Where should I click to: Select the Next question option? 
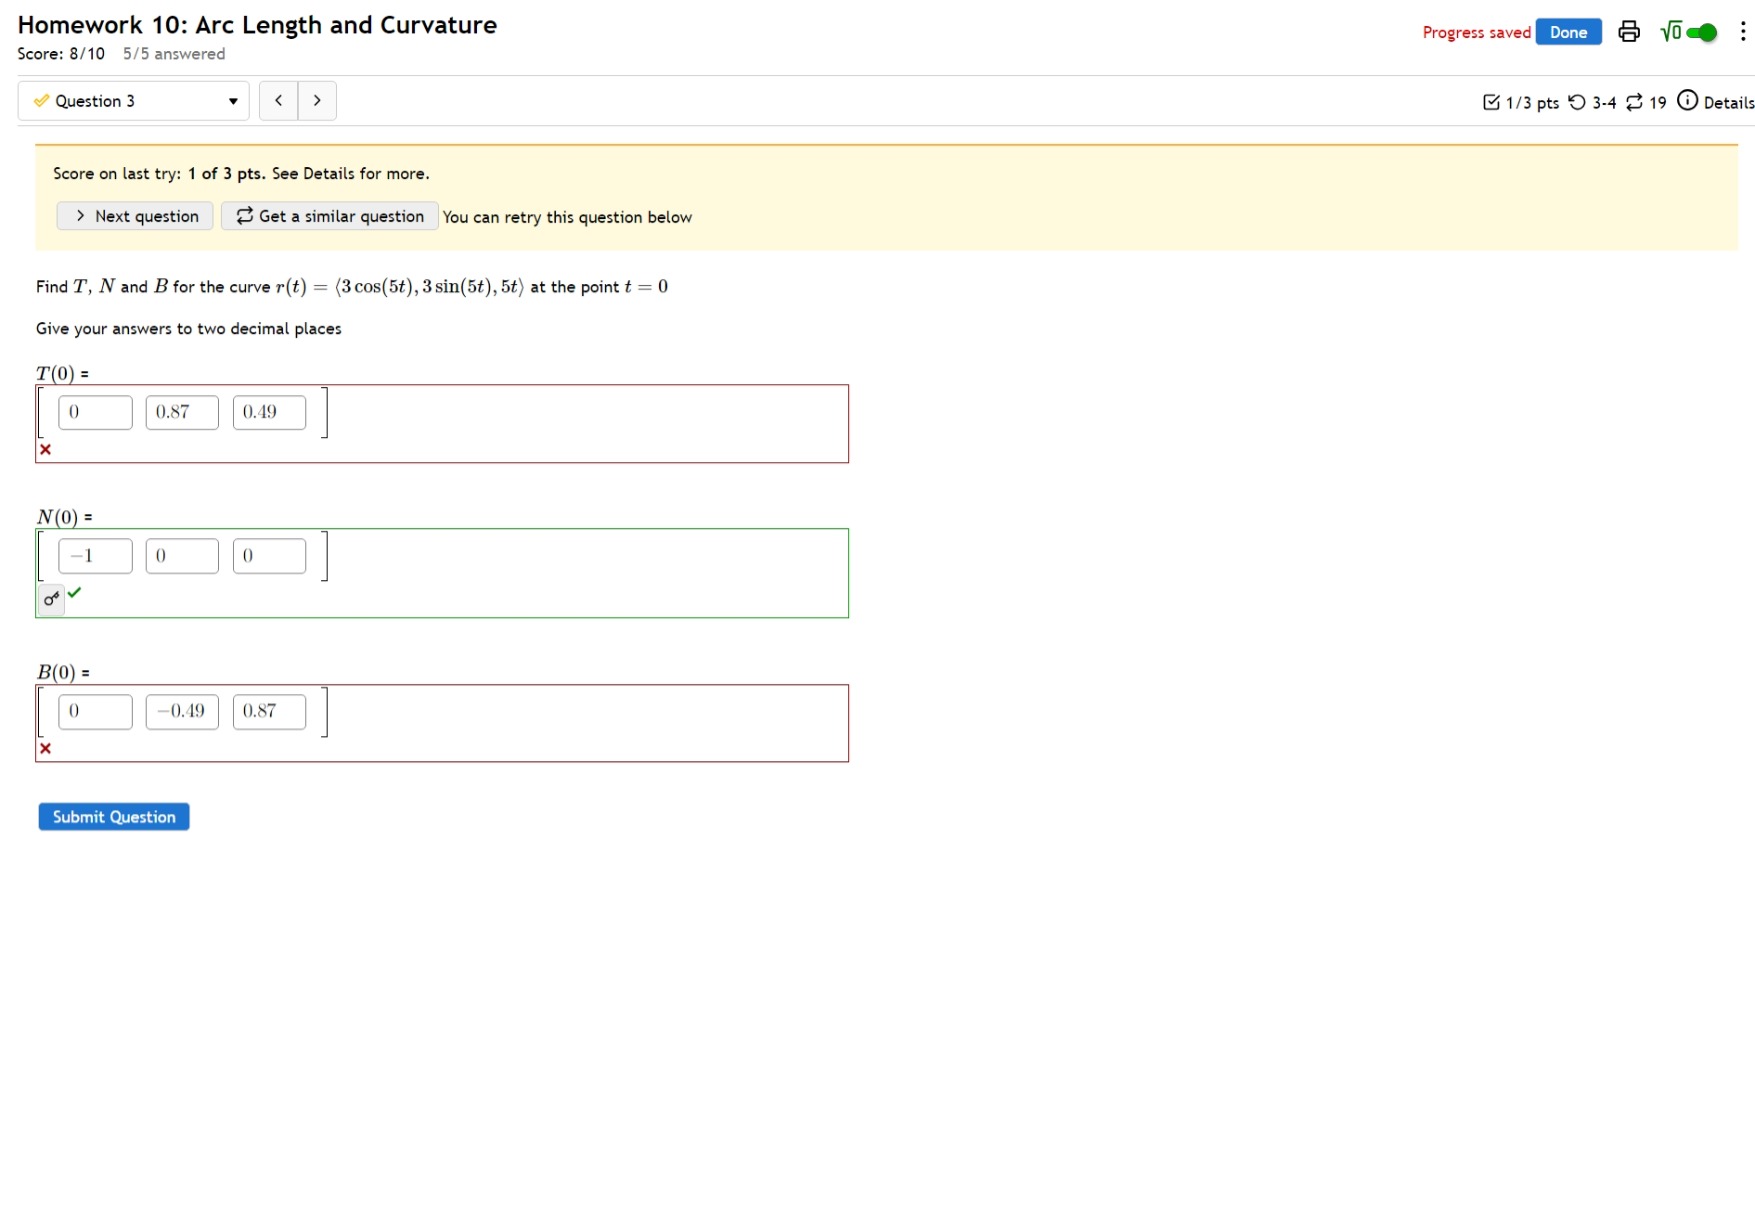pos(134,216)
